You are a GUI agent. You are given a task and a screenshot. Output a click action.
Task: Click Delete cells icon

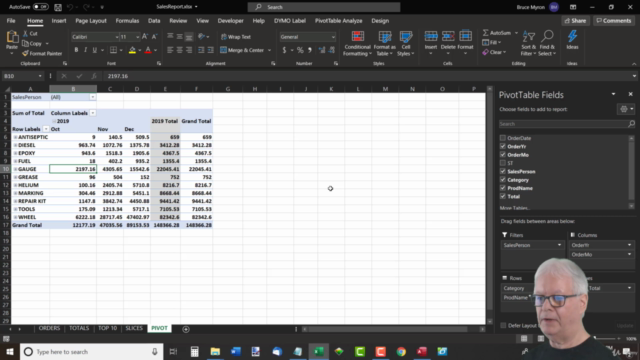(448, 37)
